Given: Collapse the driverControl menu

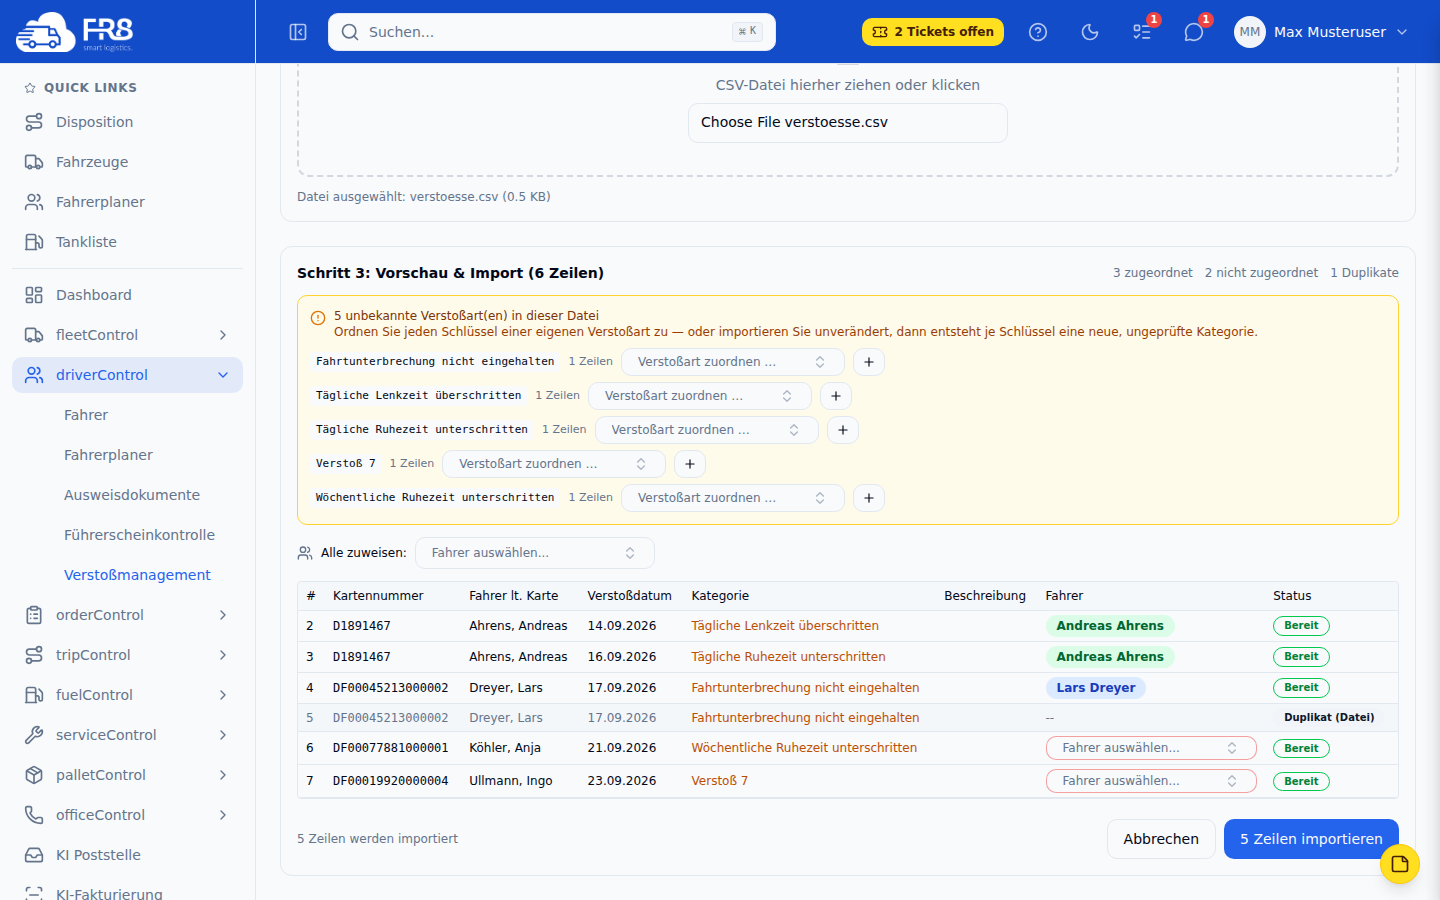Looking at the screenshot, I should pos(127,375).
